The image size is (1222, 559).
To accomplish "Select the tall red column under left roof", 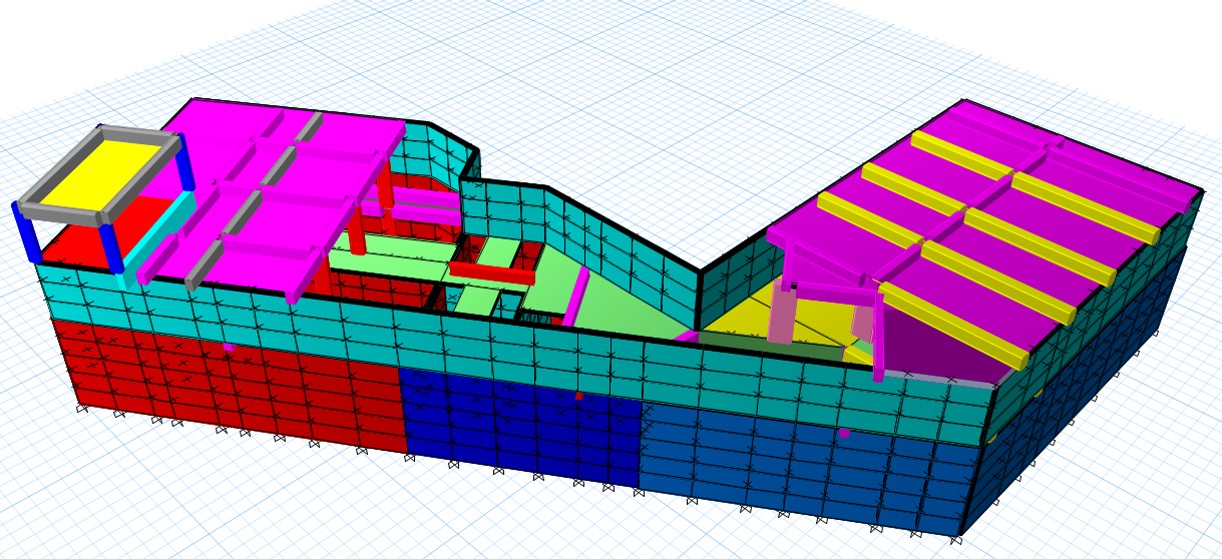I will coord(386,195).
